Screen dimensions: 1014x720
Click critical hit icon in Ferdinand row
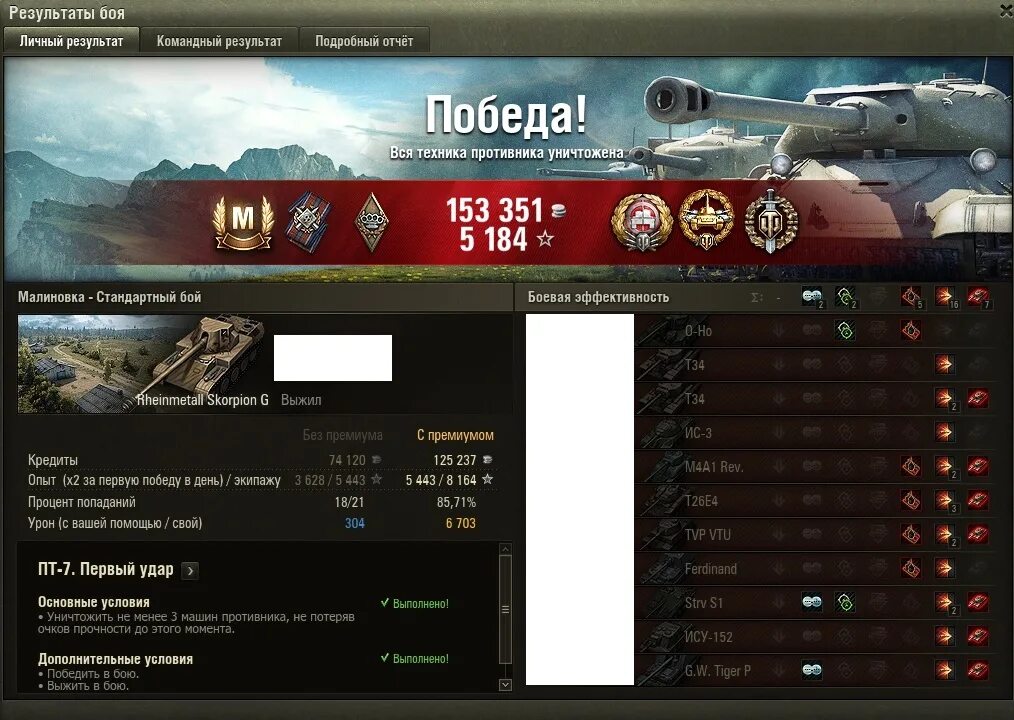[x=911, y=569]
